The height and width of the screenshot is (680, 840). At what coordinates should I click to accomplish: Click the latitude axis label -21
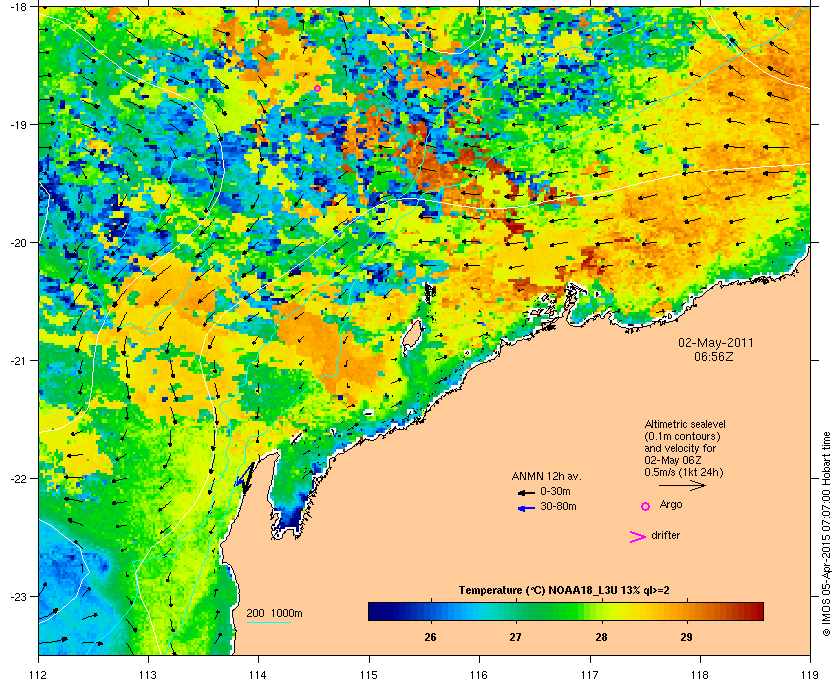pyautogui.click(x=18, y=361)
